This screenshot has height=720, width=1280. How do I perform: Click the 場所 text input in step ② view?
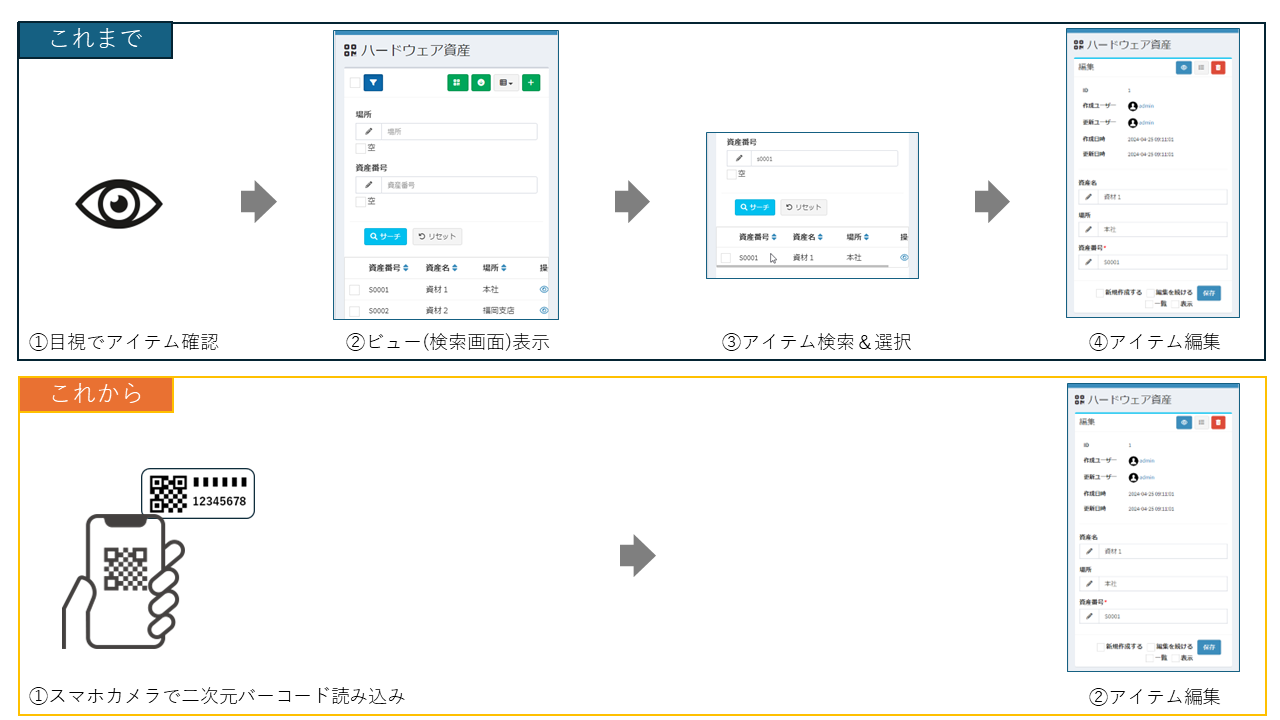[459, 131]
